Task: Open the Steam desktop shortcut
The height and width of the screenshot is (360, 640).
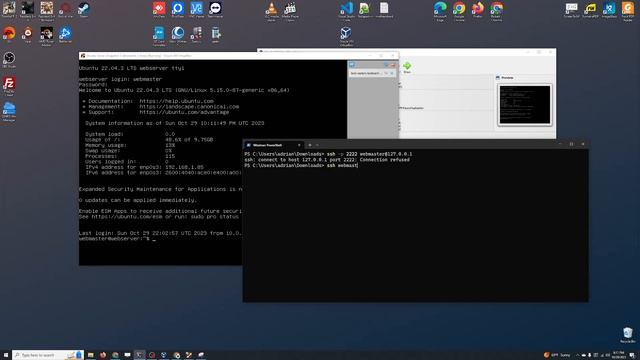Action: coord(84,10)
